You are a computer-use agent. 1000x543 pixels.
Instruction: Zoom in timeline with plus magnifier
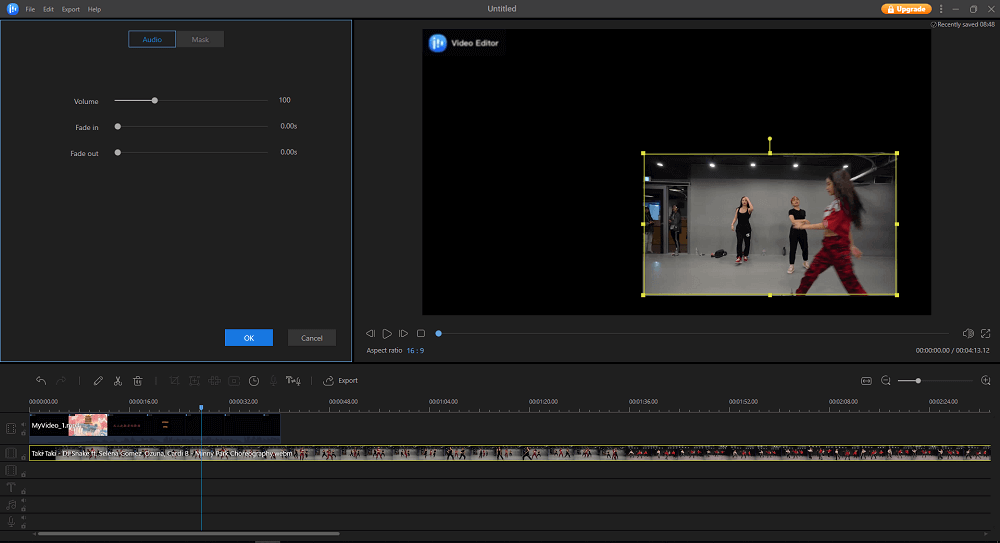coord(986,381)
